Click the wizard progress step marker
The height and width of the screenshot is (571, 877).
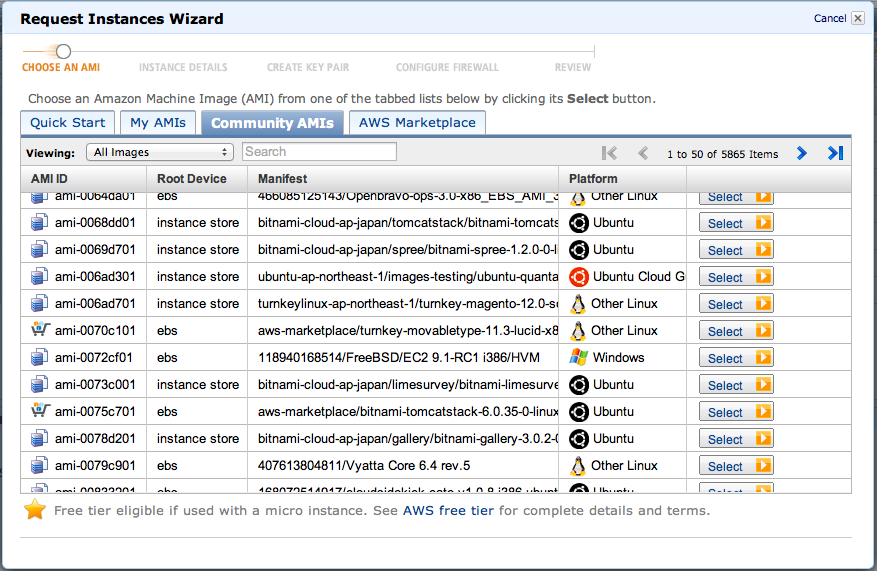click(x=63, y=51)
